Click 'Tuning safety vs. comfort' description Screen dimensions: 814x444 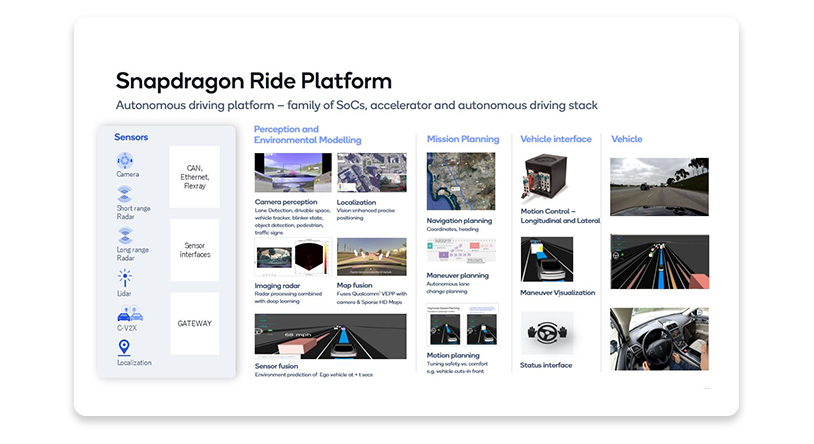pyautogui.click(x=457, y=364)
